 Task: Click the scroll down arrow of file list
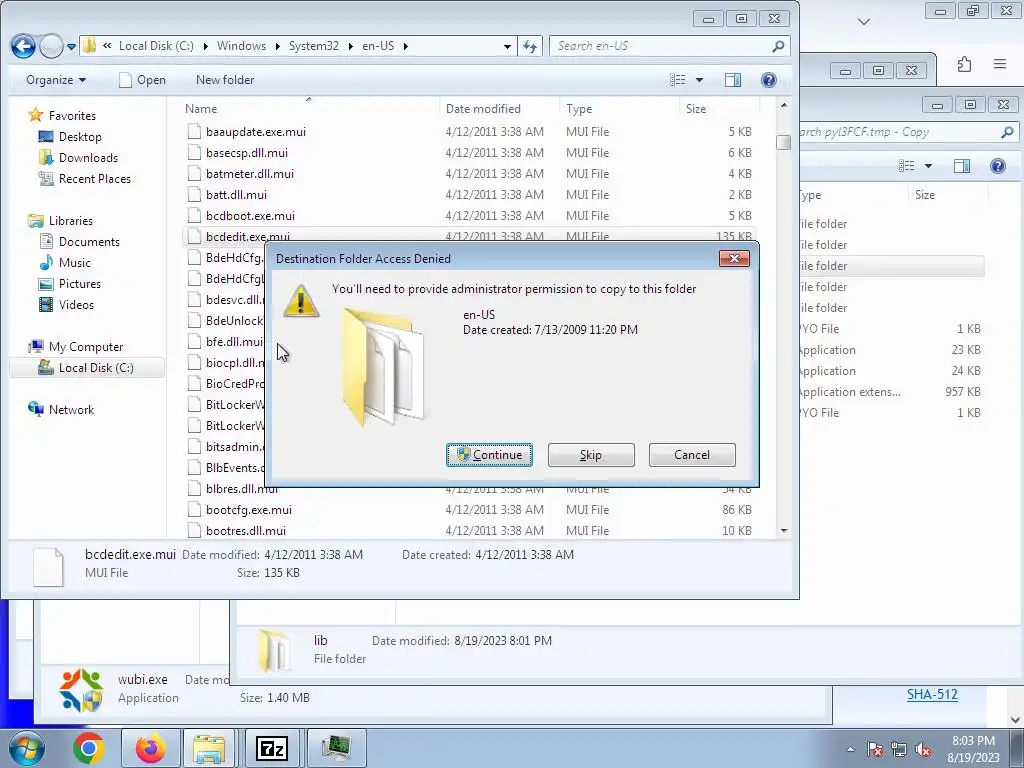(x=784, y=531)
